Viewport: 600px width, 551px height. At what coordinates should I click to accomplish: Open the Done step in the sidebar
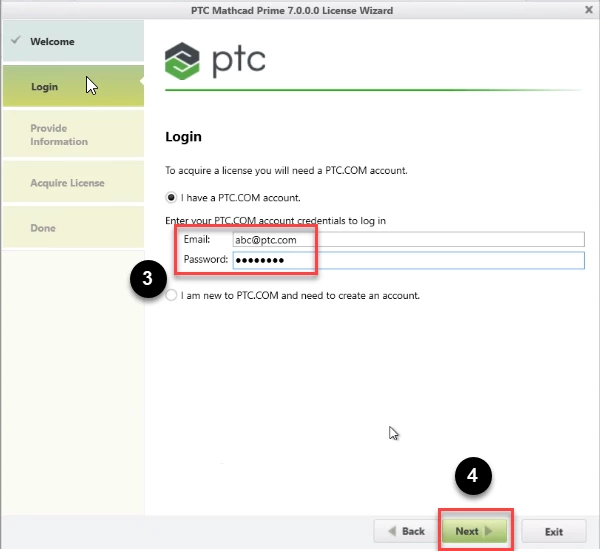pos(73,227)
